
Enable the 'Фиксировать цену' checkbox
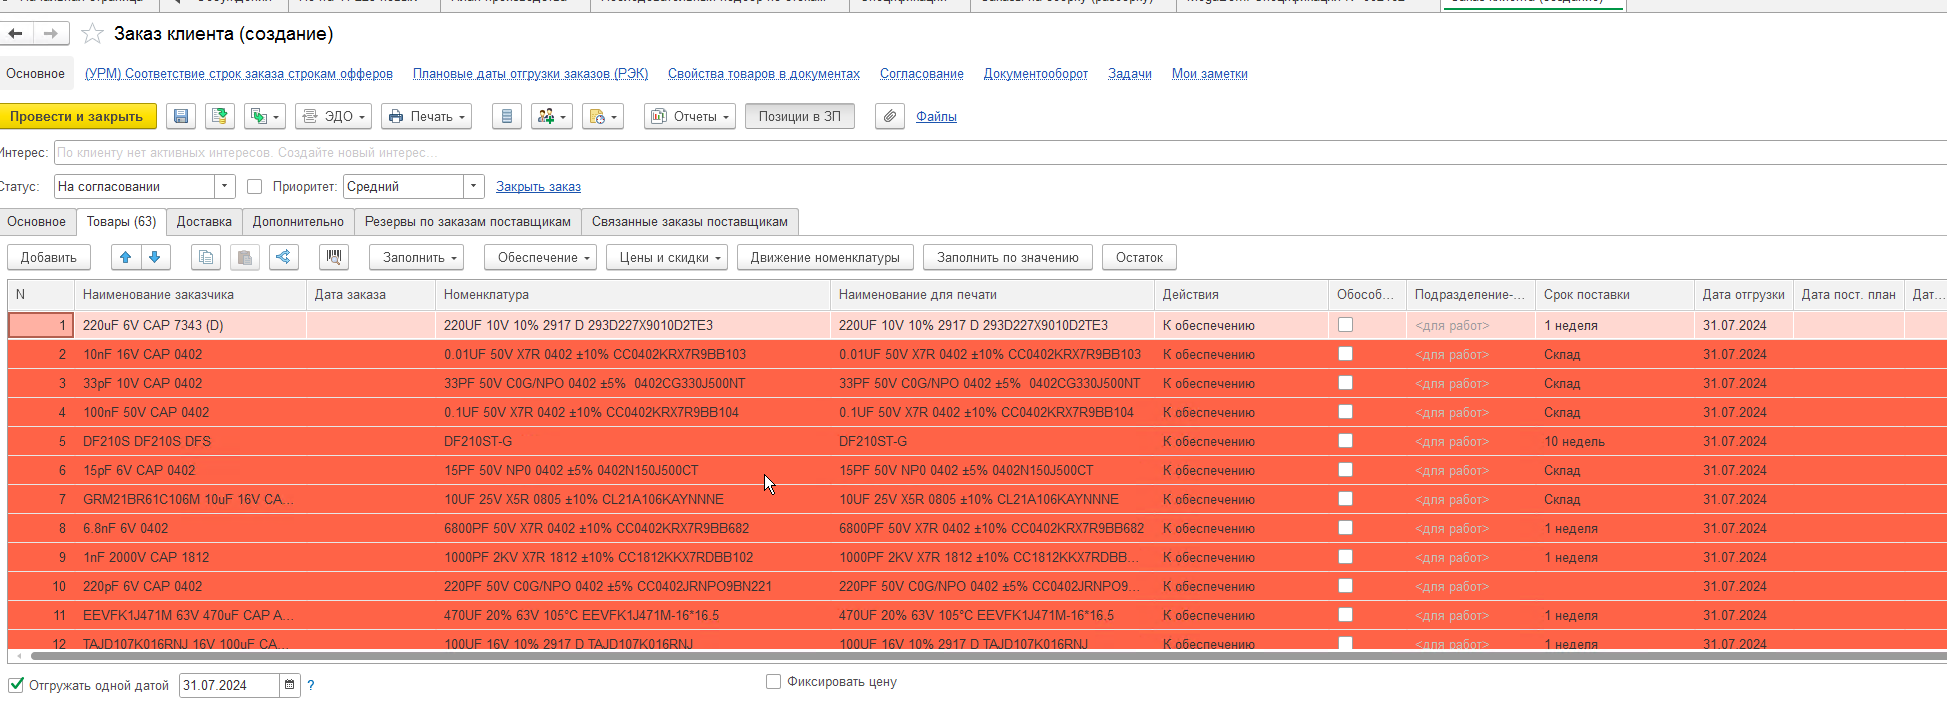click(x=773, y=682)
